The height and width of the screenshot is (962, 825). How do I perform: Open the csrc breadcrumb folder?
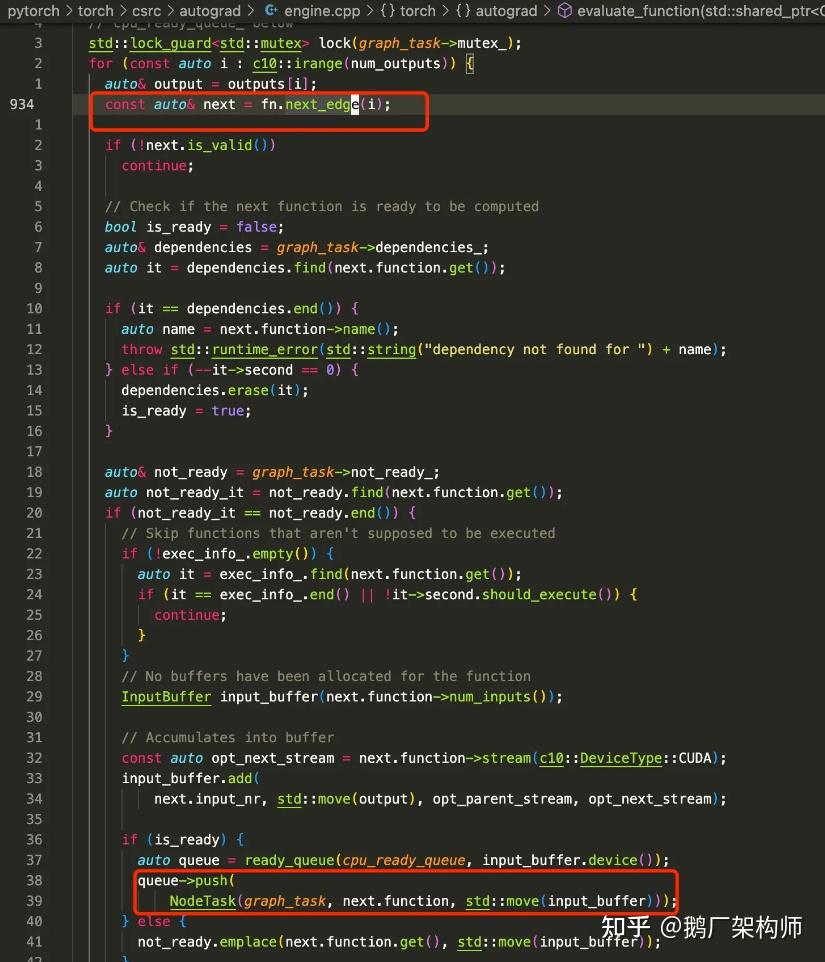pos(146,10)
